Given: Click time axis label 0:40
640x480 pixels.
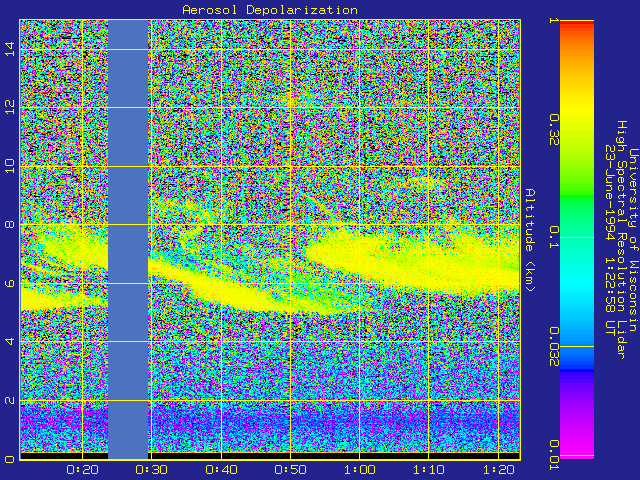Looking at the screenshot, I should pos(221,470).
